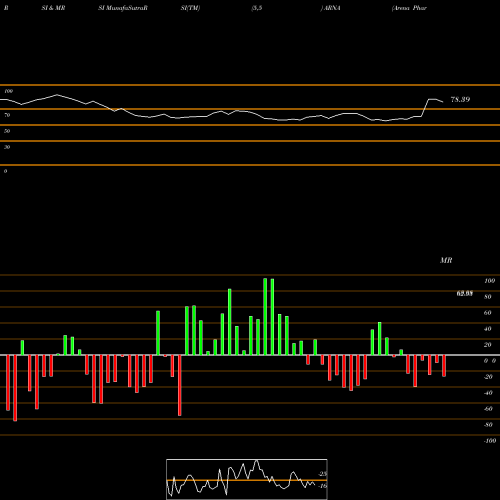Screen dimensions: 500x500
Task: Click the MR axis label -100
Action: [489, 441]
